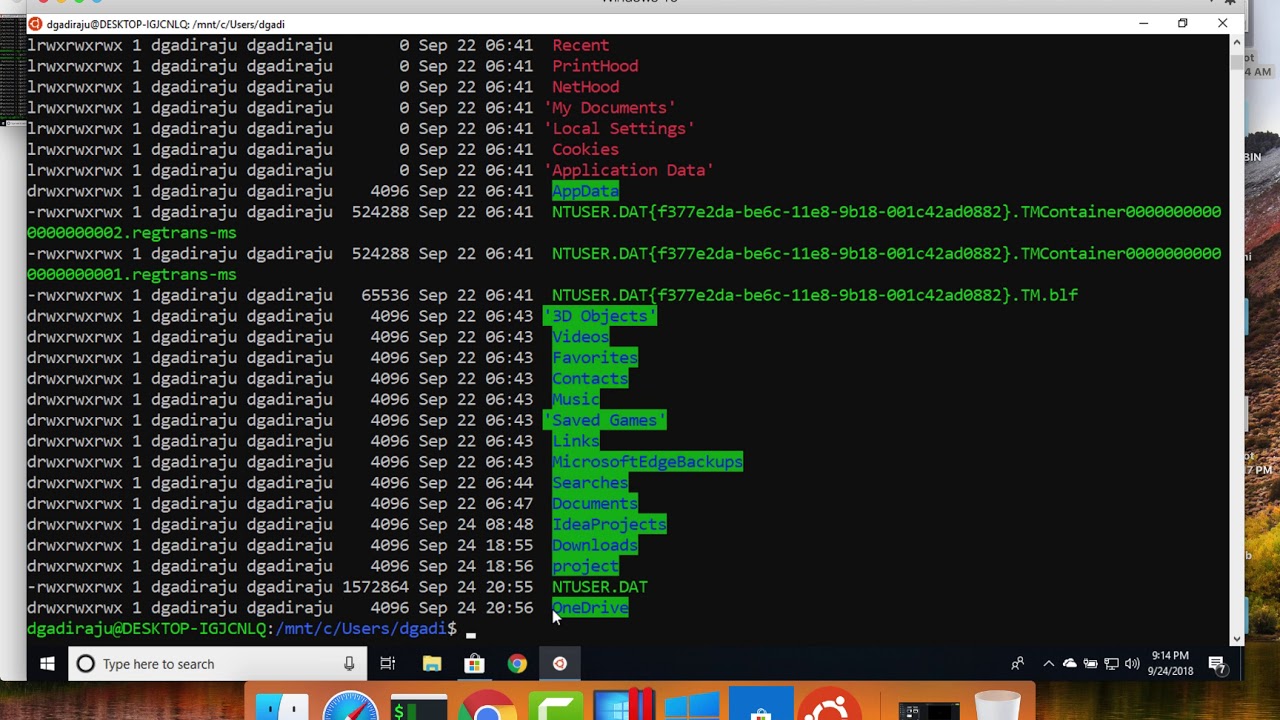Click the Links directory entry
Viewport: 1280px width, 720px height.
click(575, 441)
